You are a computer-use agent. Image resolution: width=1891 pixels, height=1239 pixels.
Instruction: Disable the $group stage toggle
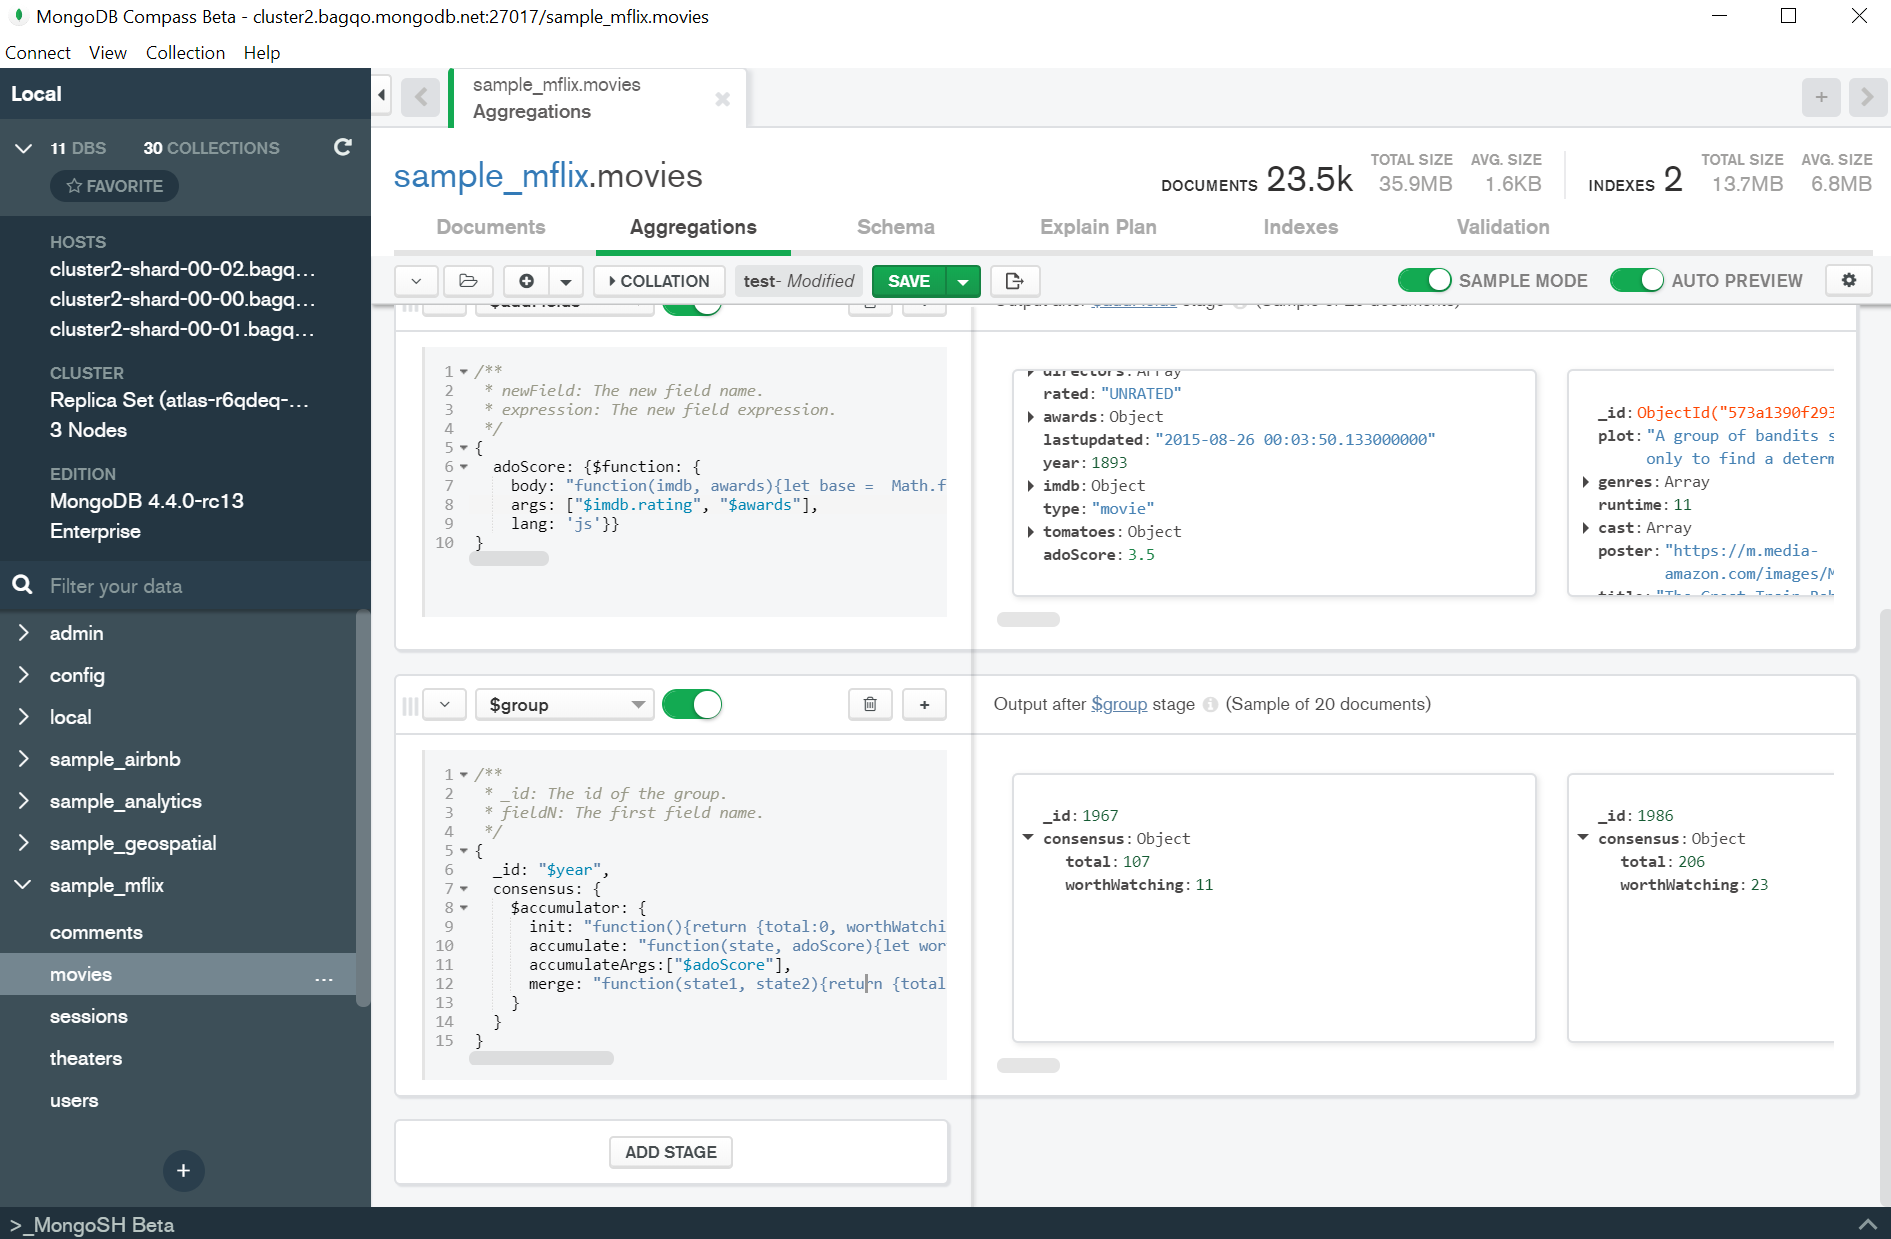click(x=692, y=704)
